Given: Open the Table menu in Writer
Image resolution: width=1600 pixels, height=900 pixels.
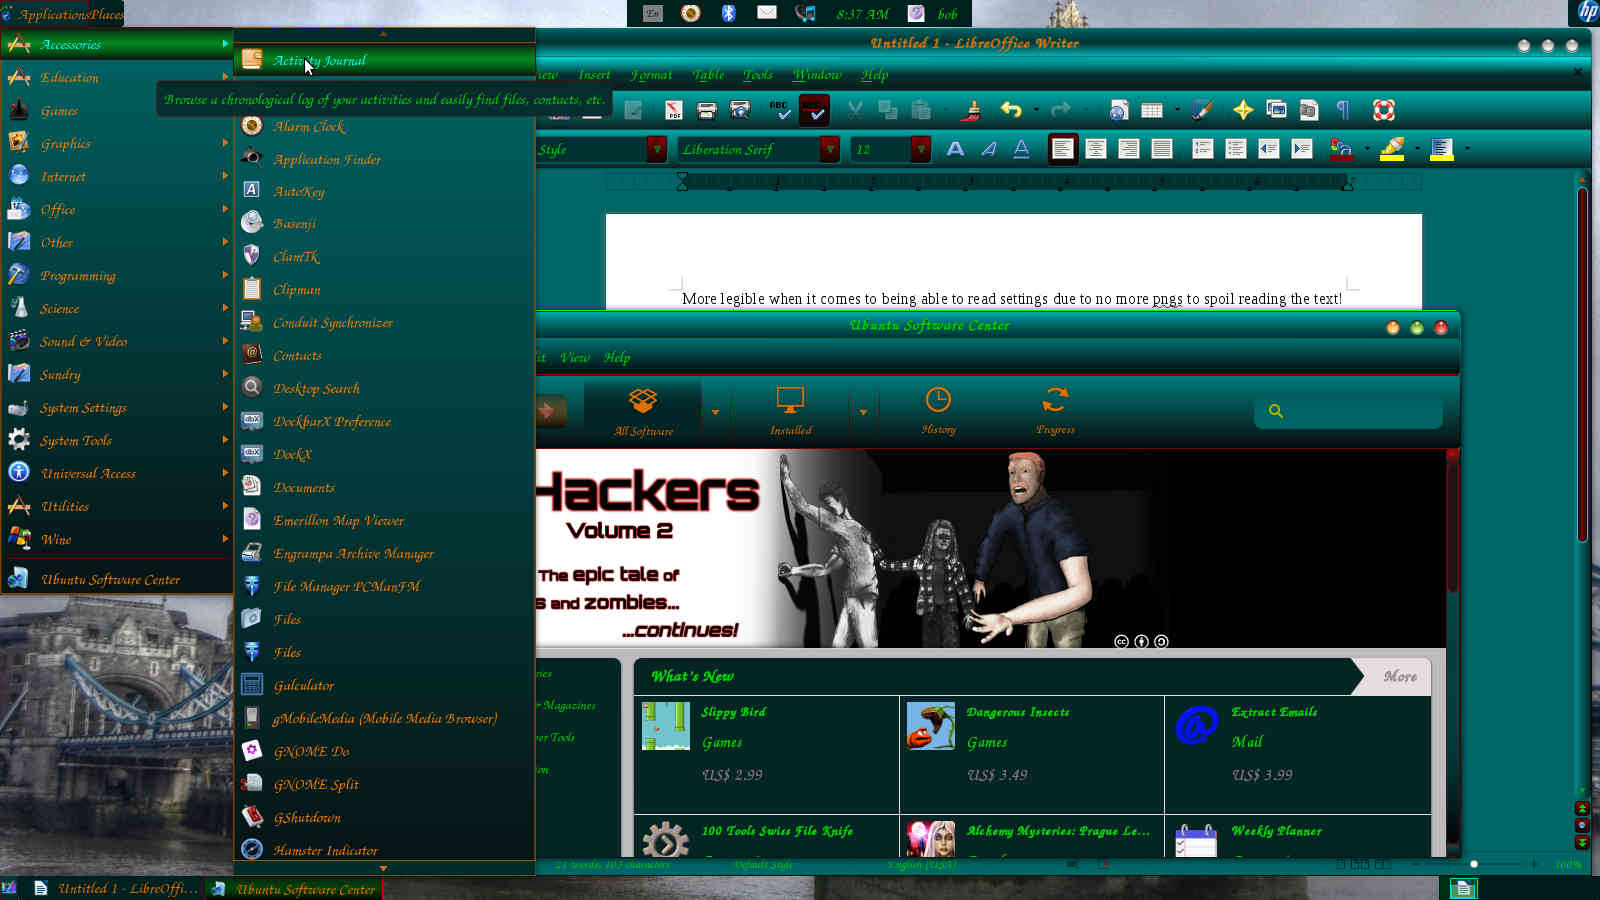Looking at the screenshot, I should [x=708, y=75].
